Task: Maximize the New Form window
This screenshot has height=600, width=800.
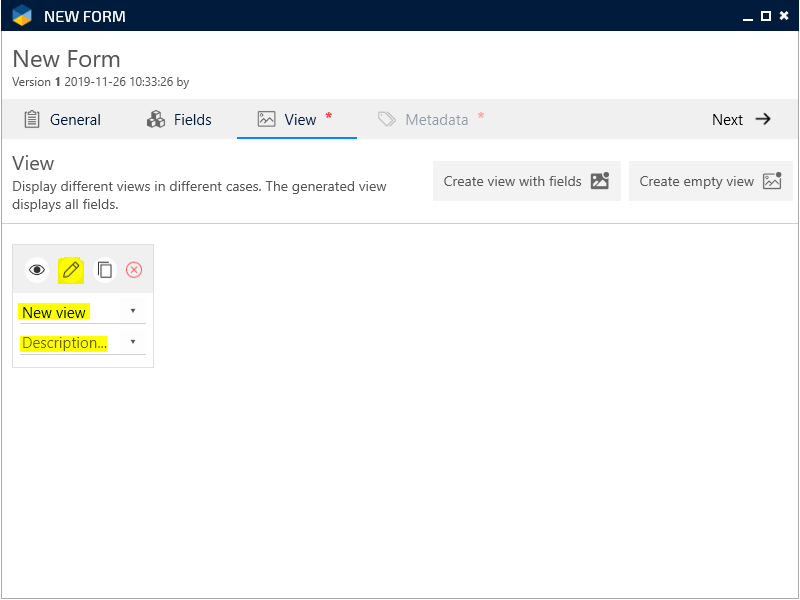Action: [766, 16]
